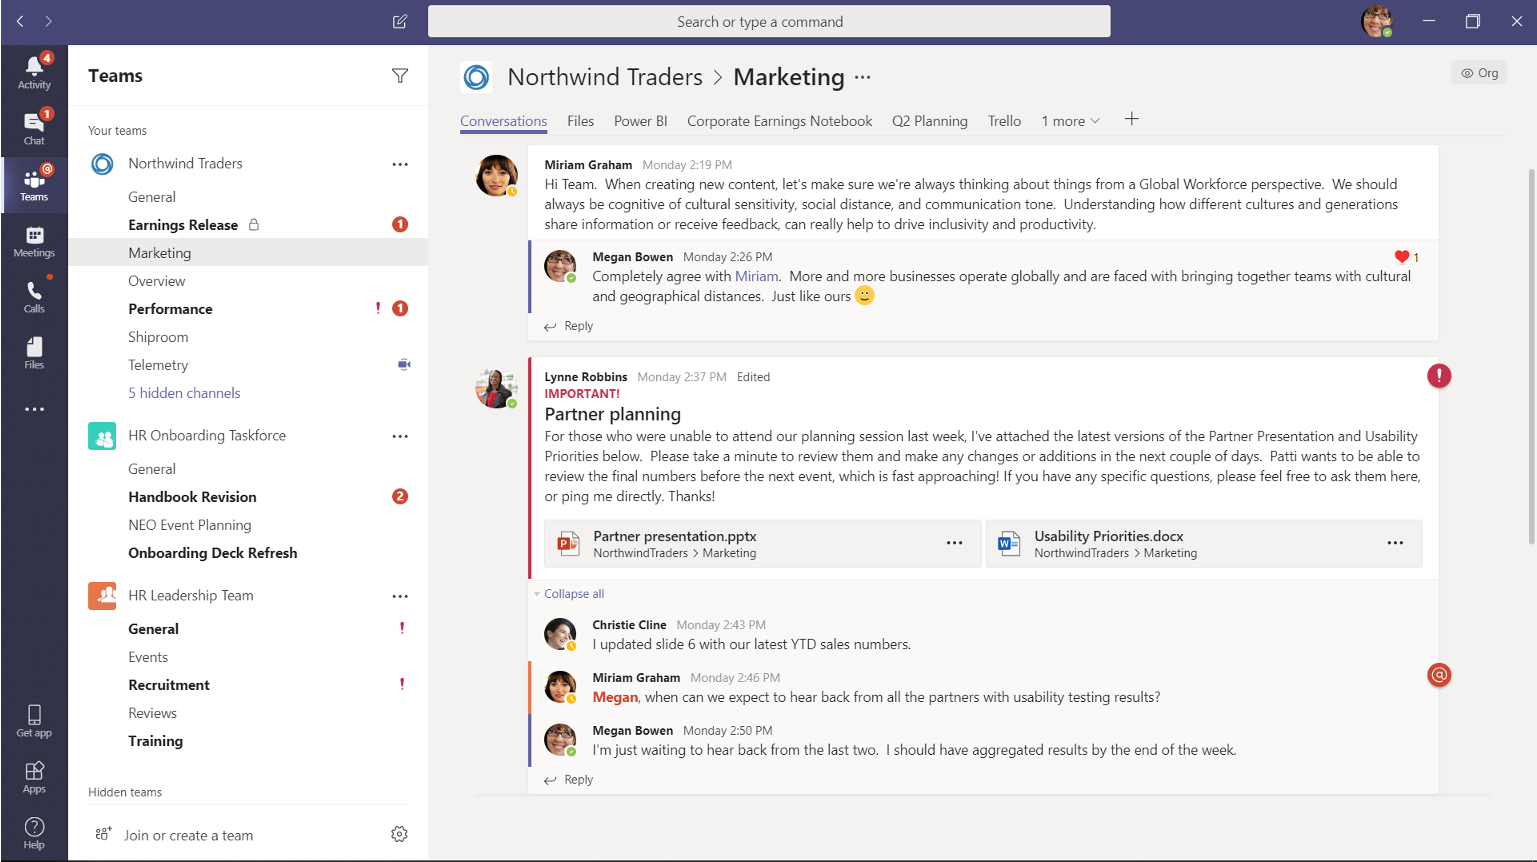Open the Files section in the sidebar

(x=34, y=353)
